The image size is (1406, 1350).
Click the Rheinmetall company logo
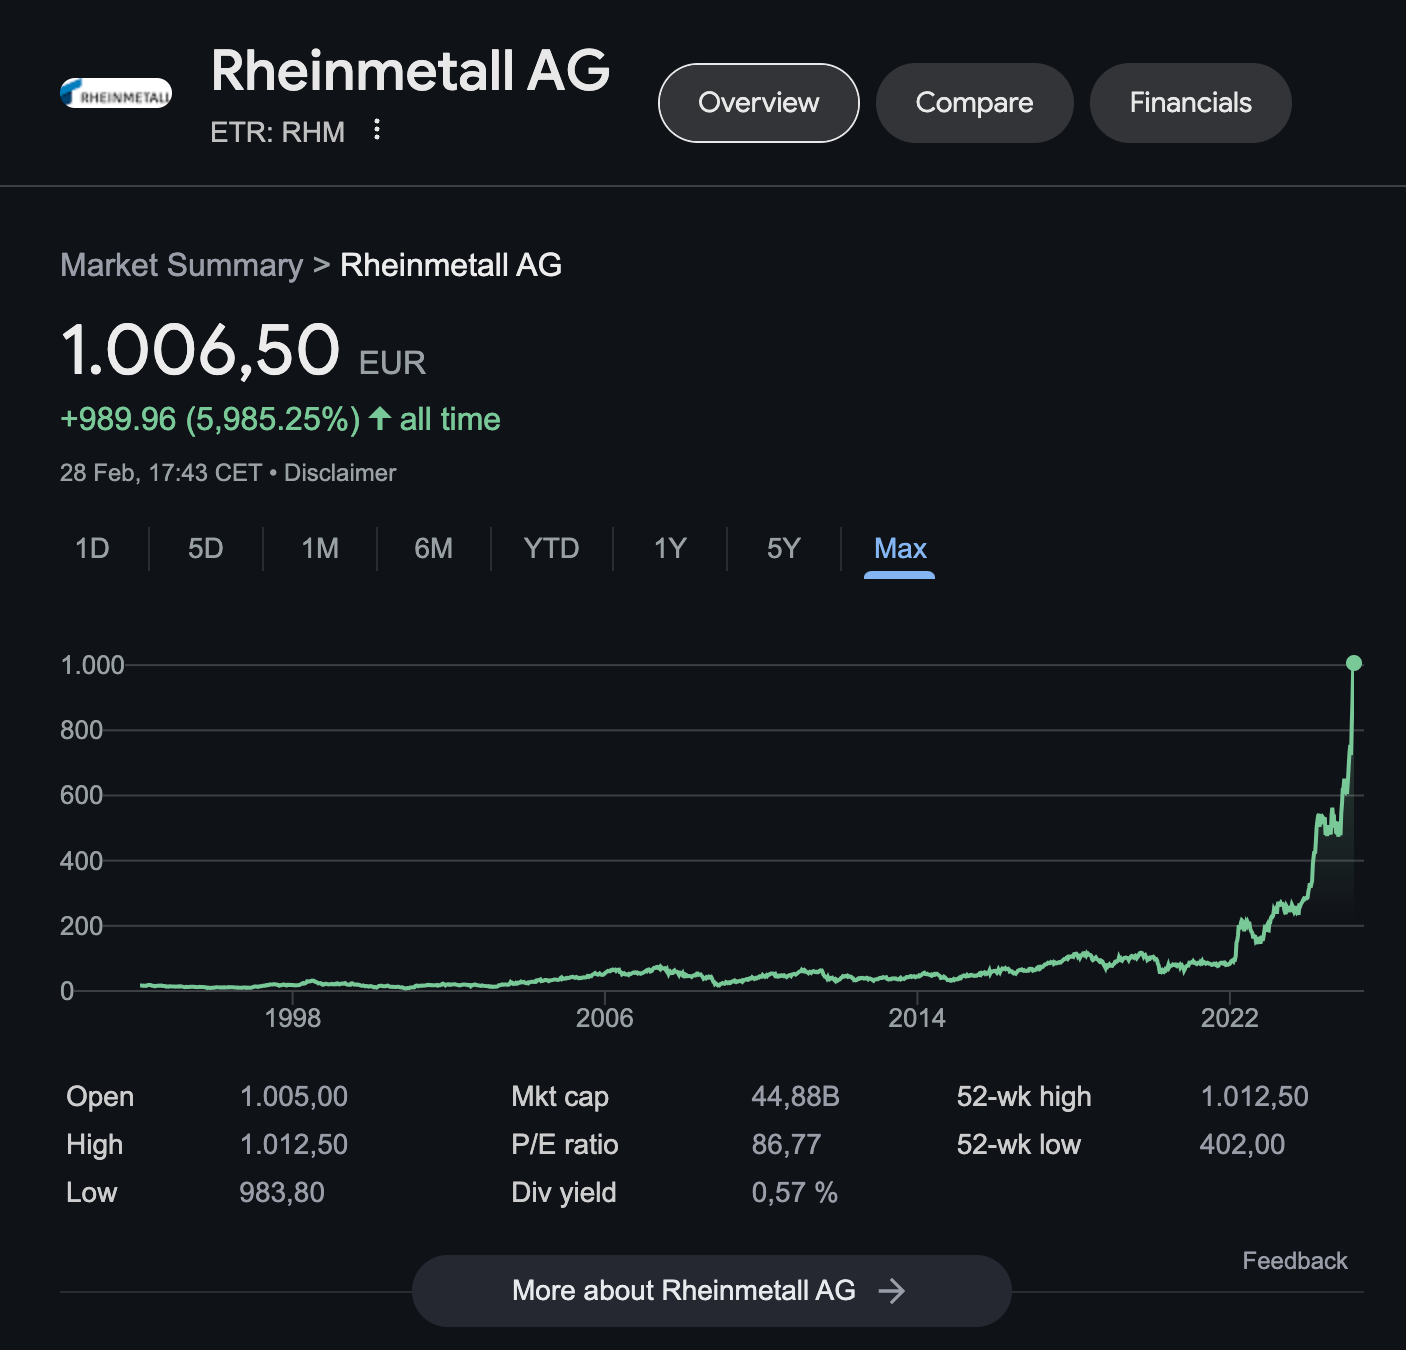[116, 93]
